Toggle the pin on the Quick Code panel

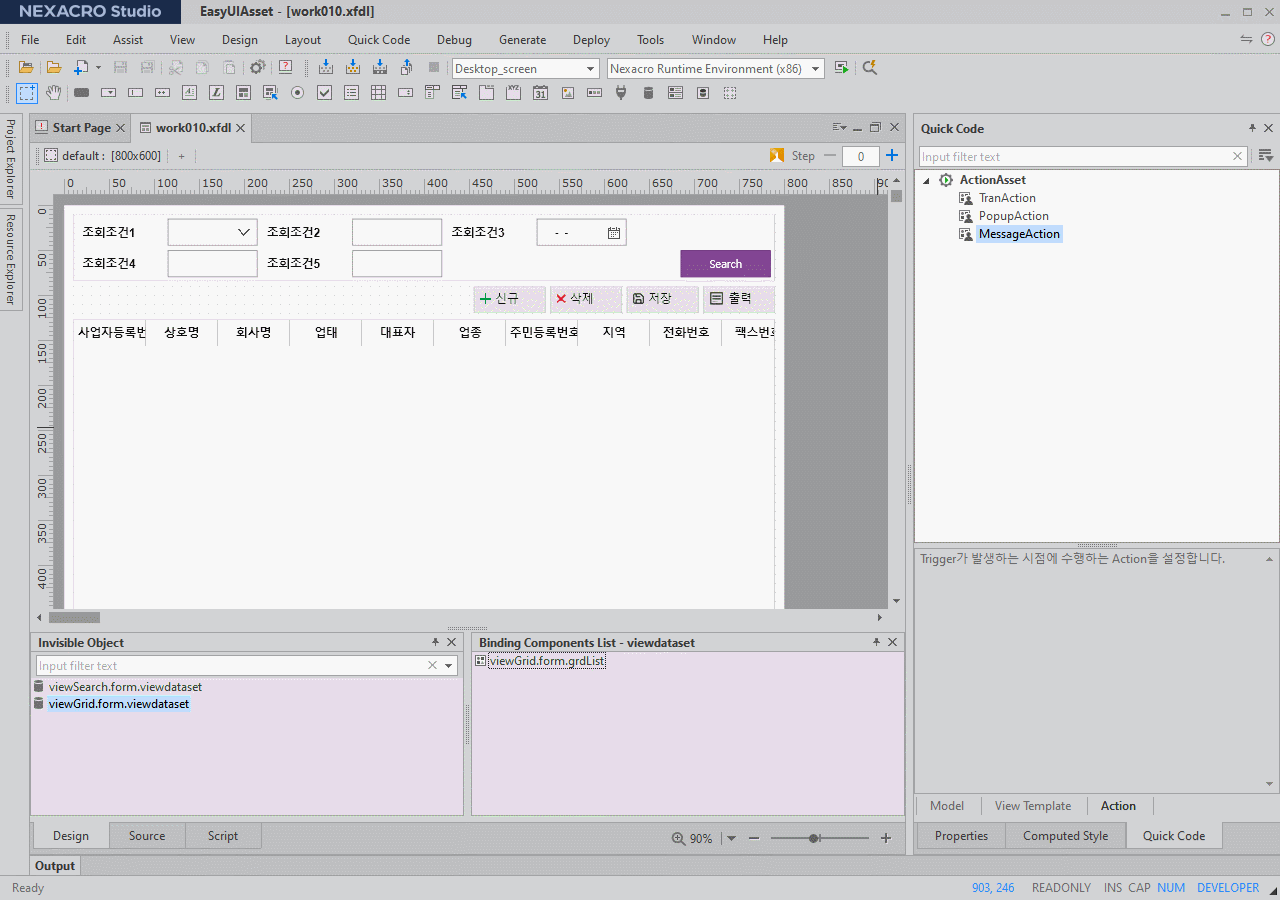pos(1252,128)
